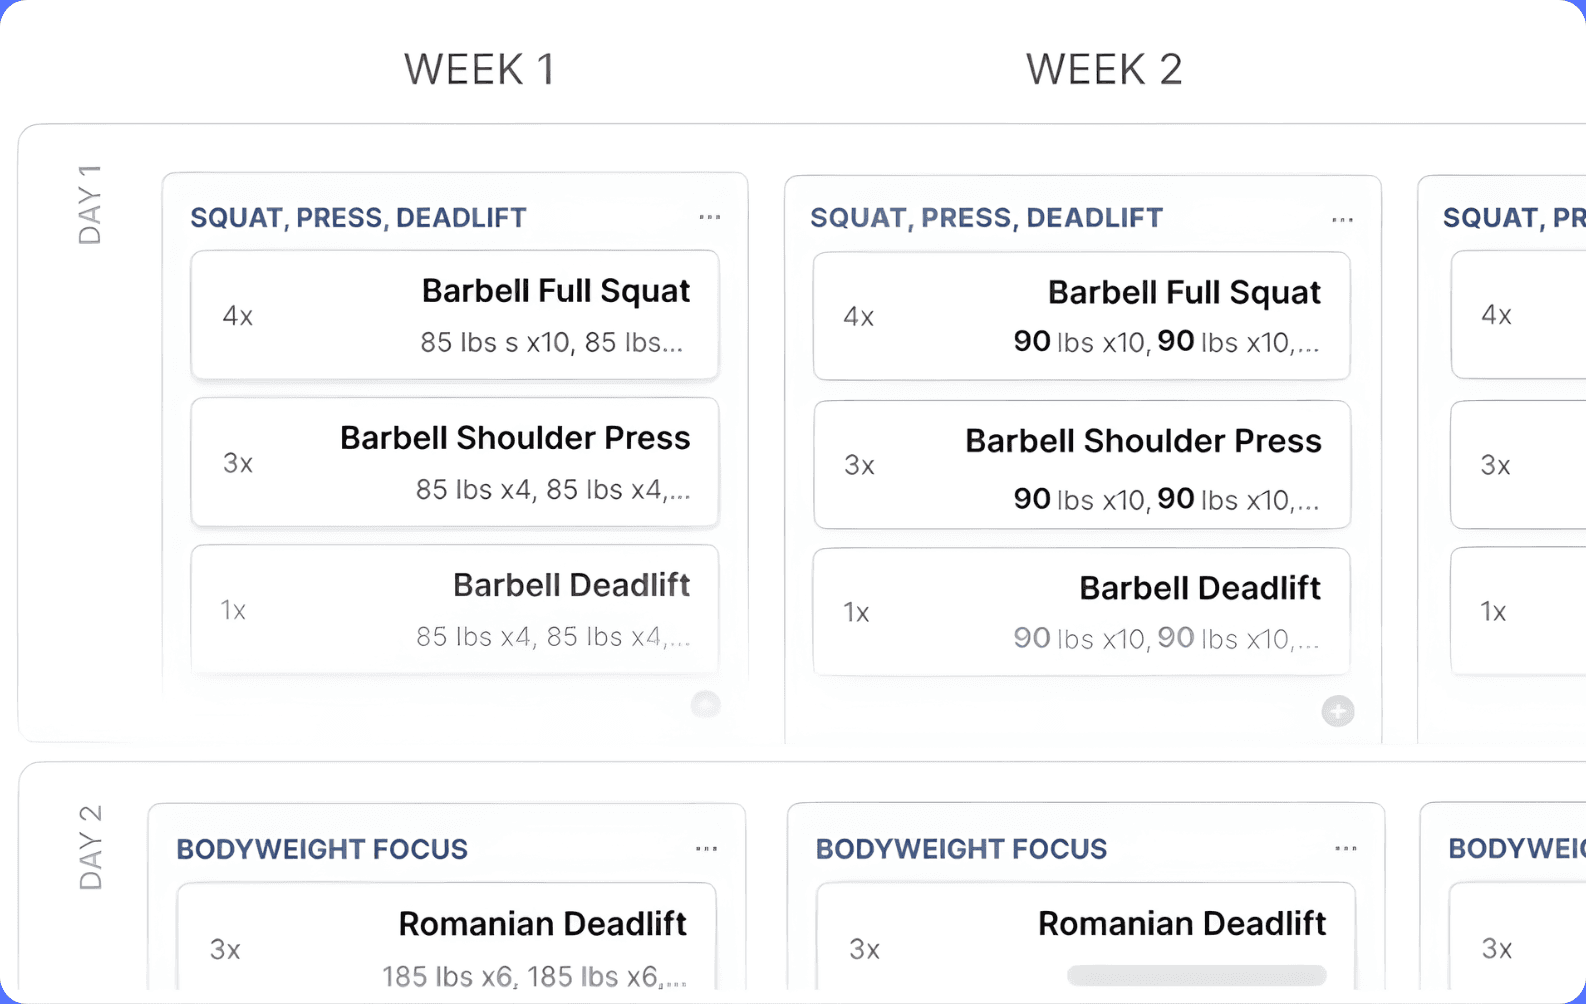Open options menu for Week 1 Squat, Press, Deadlift

click(x=710, y=217)
